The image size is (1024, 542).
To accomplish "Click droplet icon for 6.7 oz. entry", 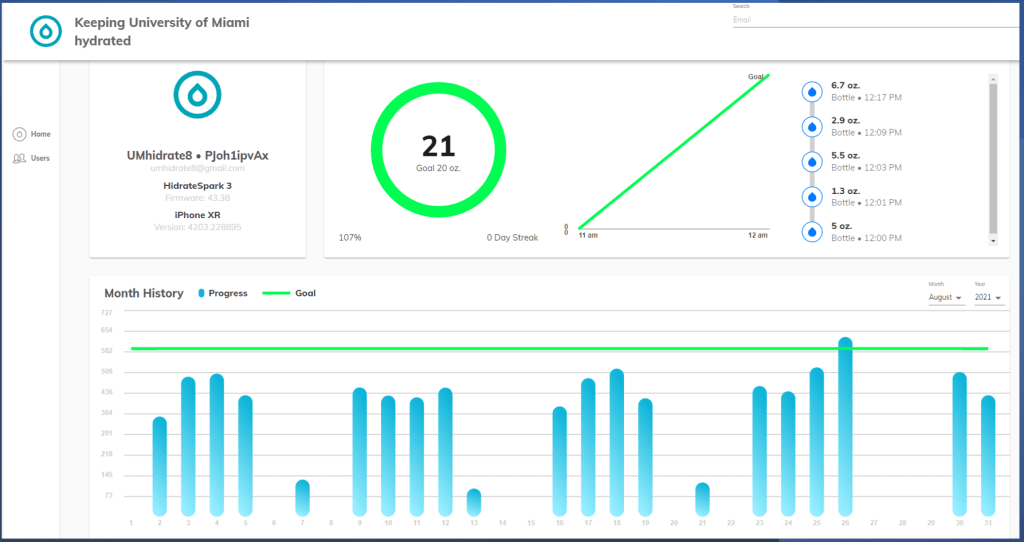I will (x=812, y=92).
